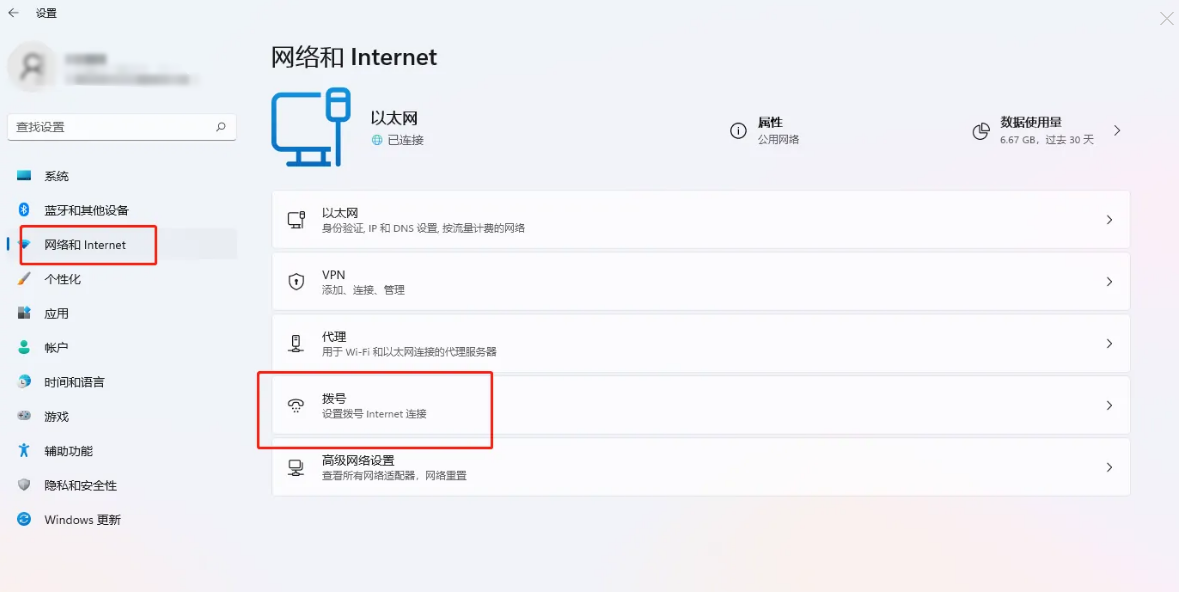The height and width of the screenshot is (592, 1179).
Task: Open VPN 添加、连接、管理 settings
Action: pos(701,281)
